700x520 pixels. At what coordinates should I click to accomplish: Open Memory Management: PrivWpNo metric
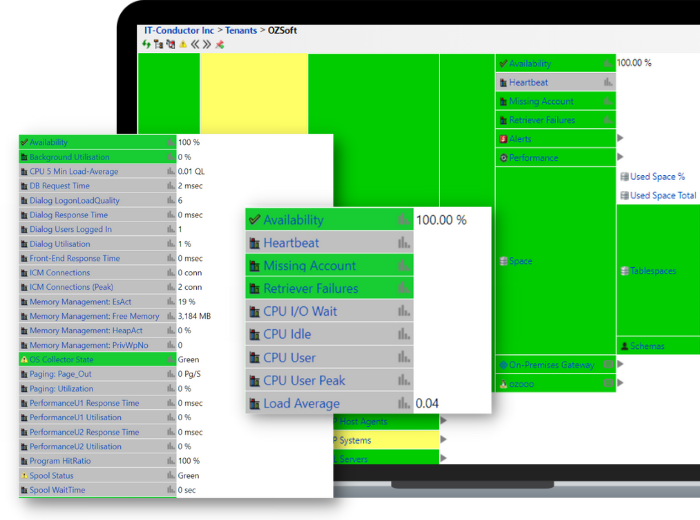pos(97,345)
